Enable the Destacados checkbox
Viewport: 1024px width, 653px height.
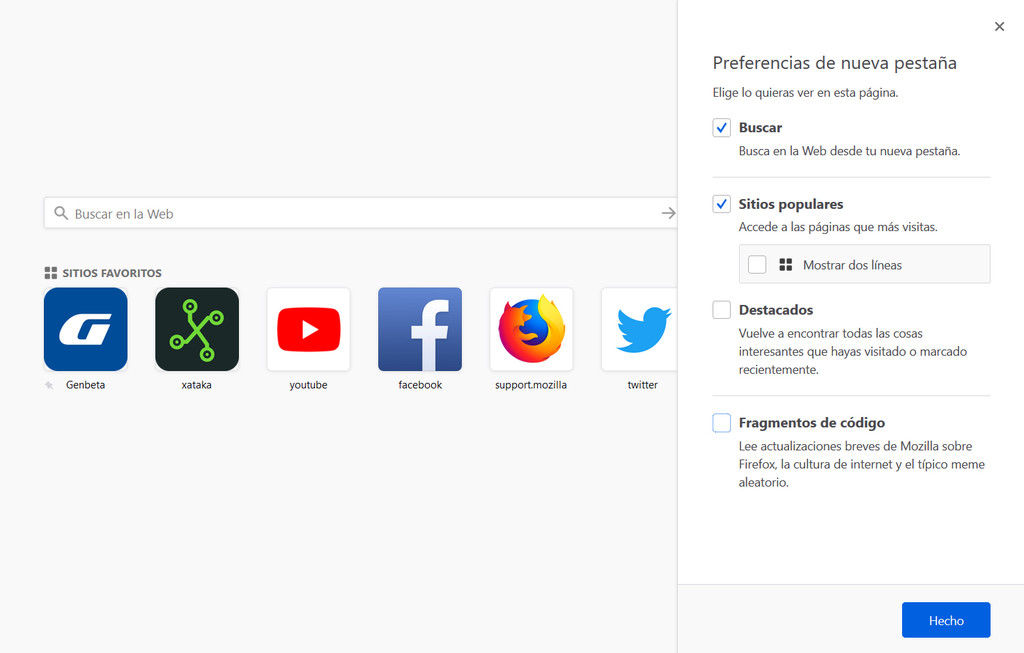pyautogui.click(x=722, y=310)
